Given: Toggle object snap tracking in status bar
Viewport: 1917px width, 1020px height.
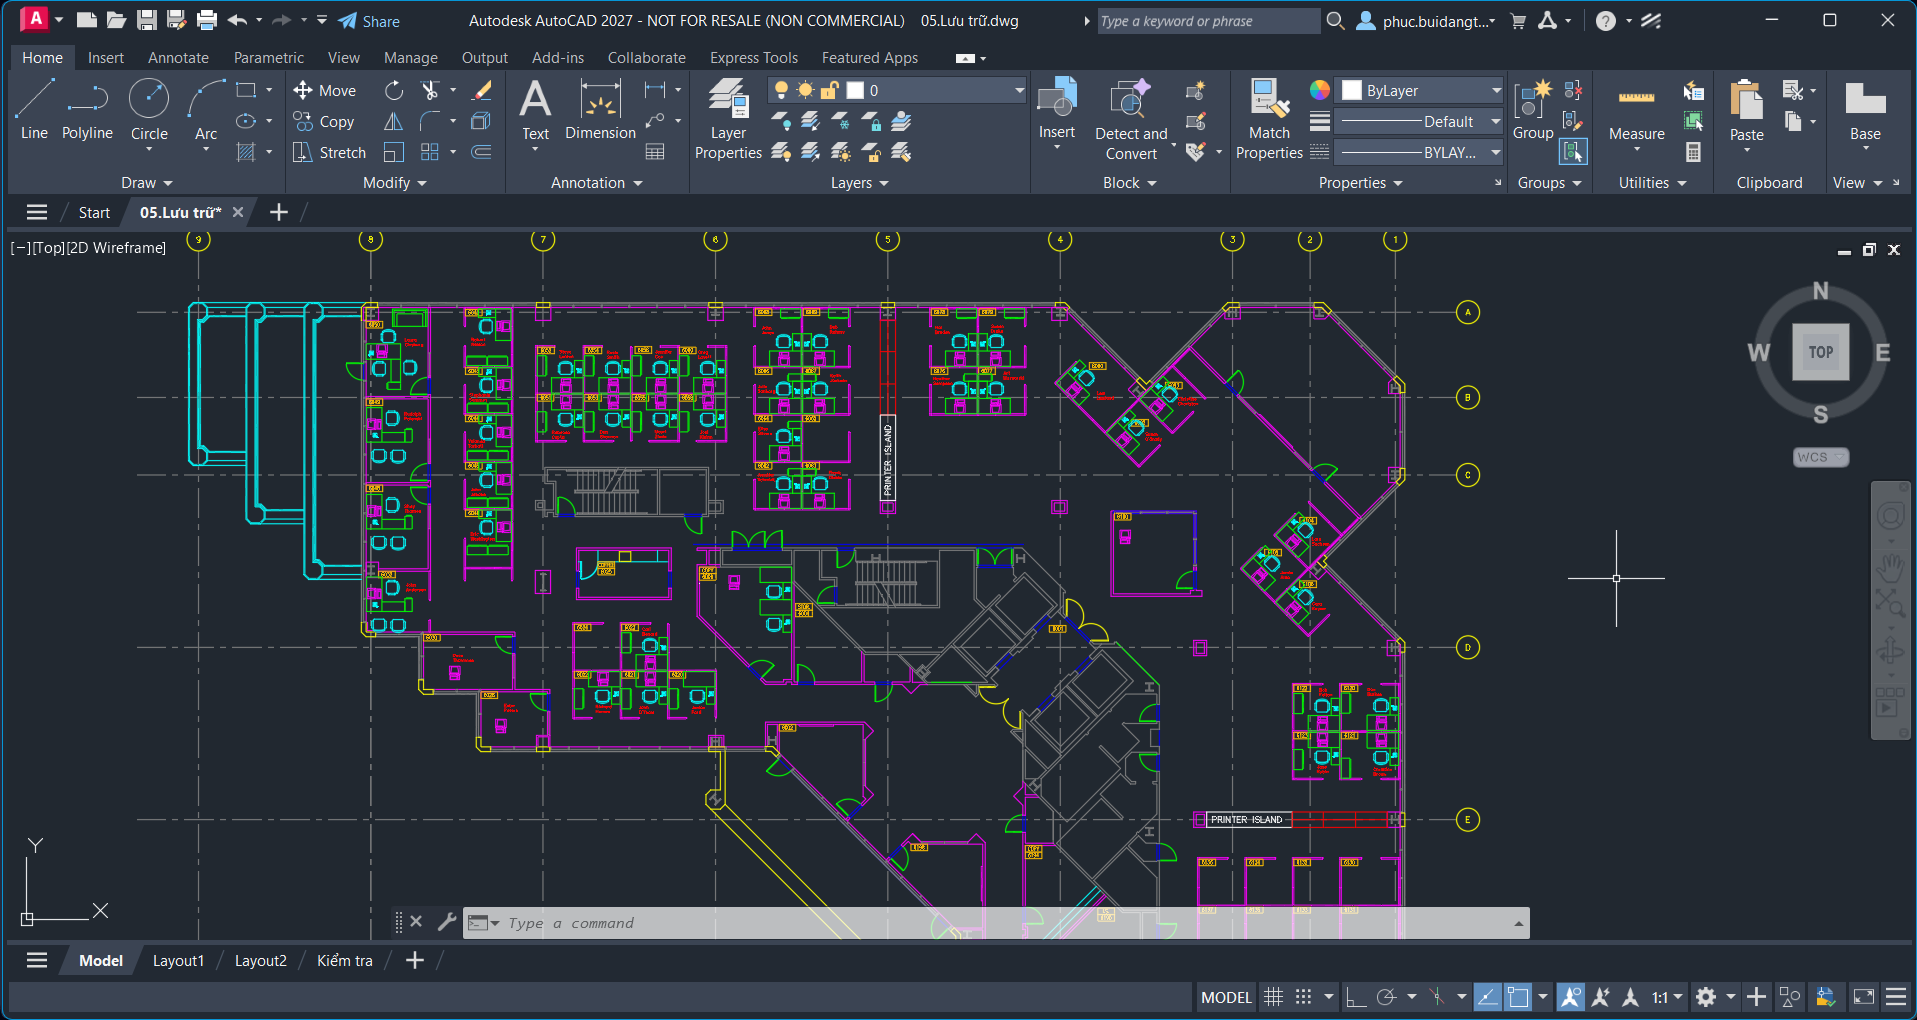Looking at the screenshot, I should click(1488, 997).
